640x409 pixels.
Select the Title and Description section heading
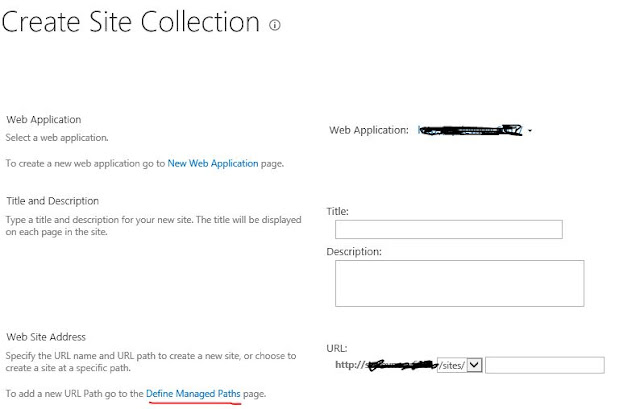52,201
